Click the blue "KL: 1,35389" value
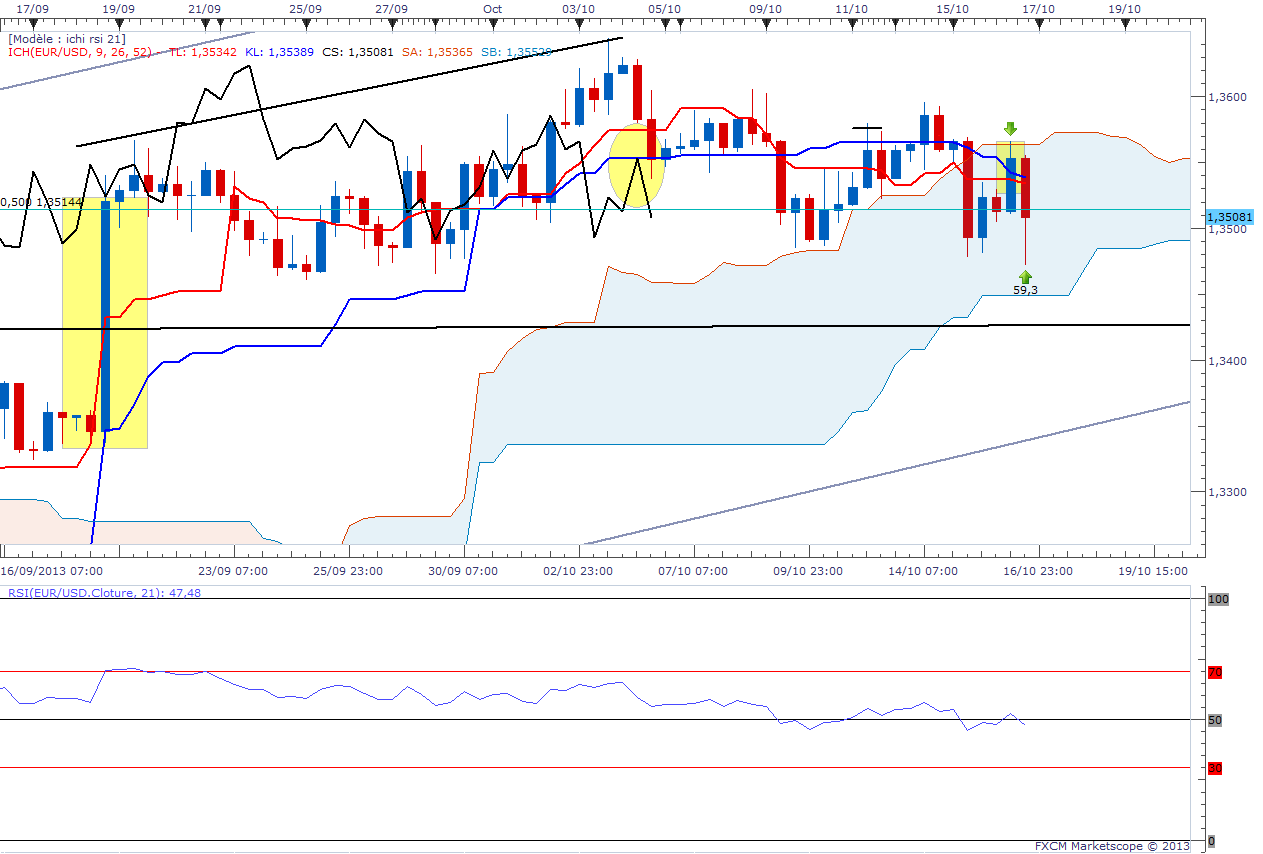 (x=280, y=52)
